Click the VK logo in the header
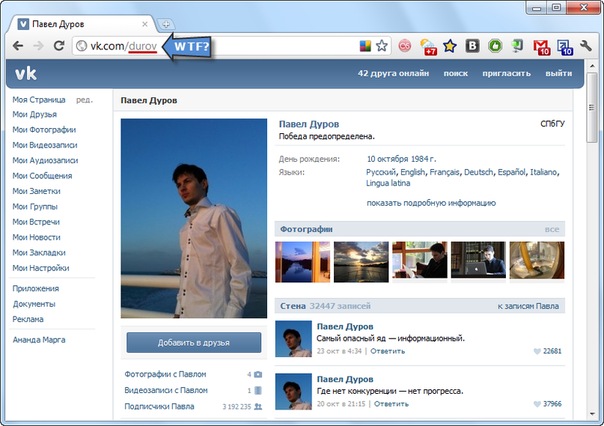Viewport: 604px width, 426px height. 26,73
